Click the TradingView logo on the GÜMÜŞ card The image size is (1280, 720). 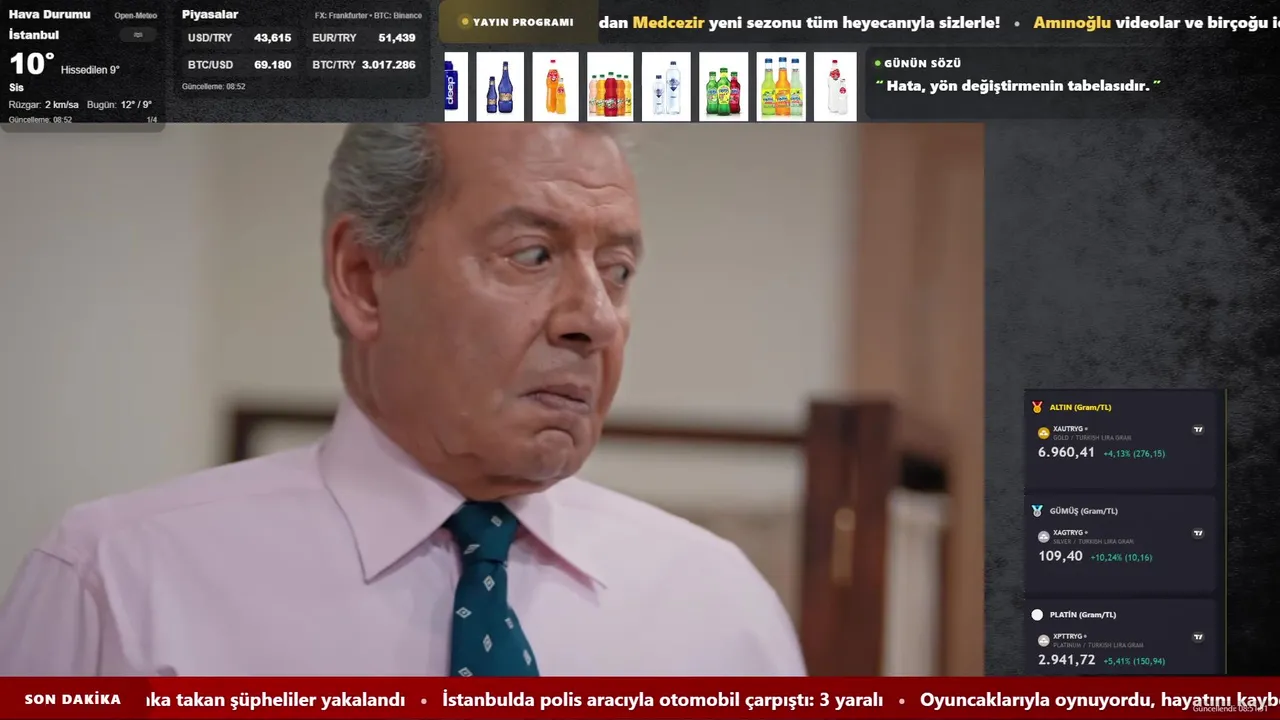click(1198, 533)
